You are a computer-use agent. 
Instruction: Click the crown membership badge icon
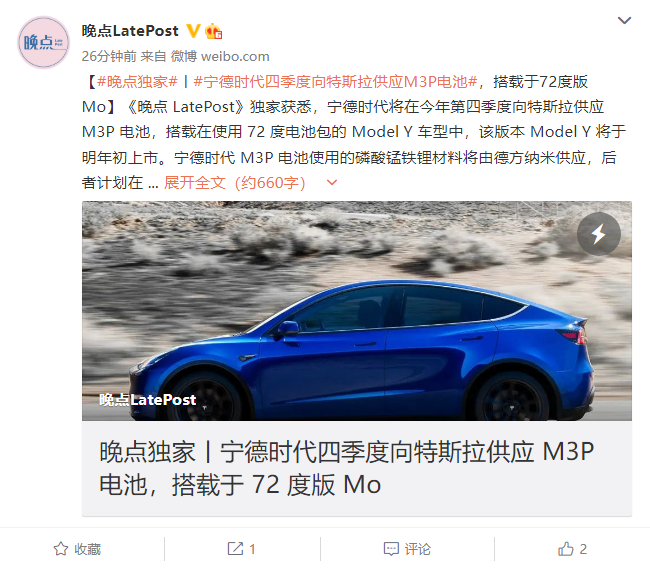tap(214, 31)
